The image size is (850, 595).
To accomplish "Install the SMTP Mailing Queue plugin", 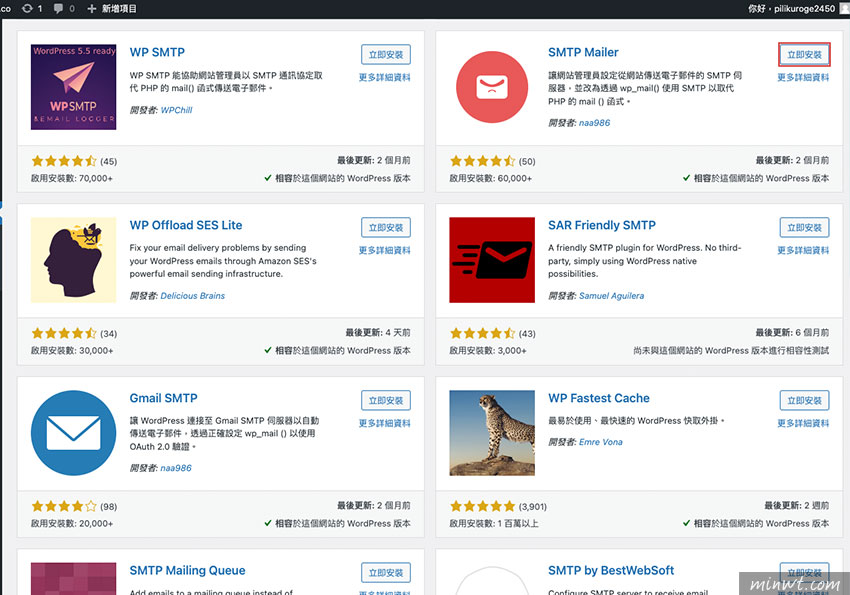I will tap(386, 573).
